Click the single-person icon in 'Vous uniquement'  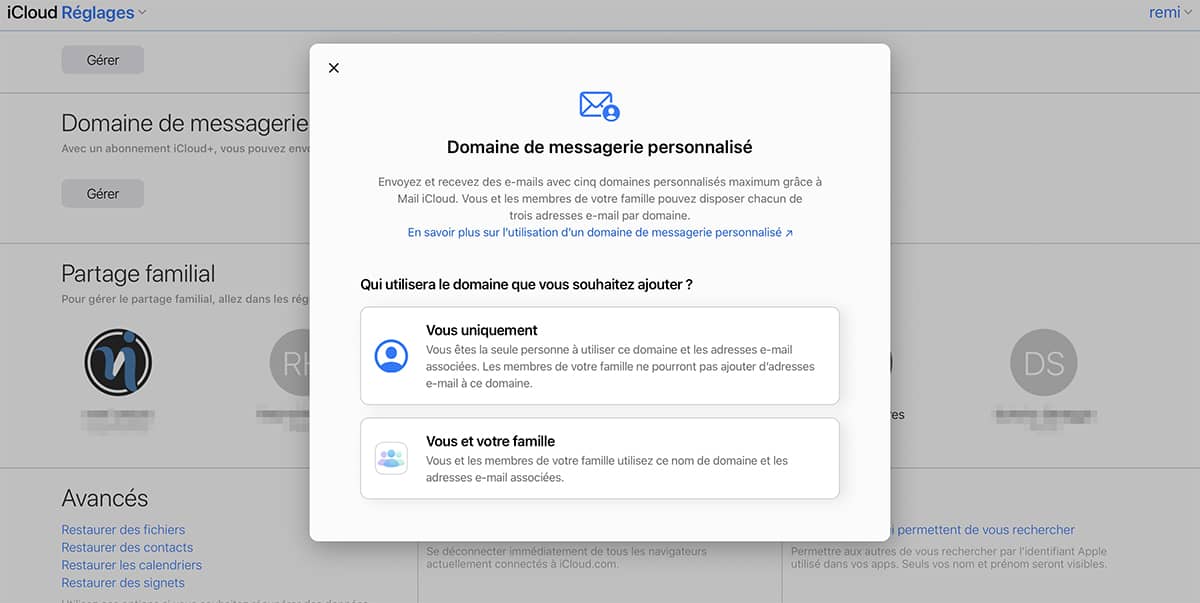[x=391, y=356]
